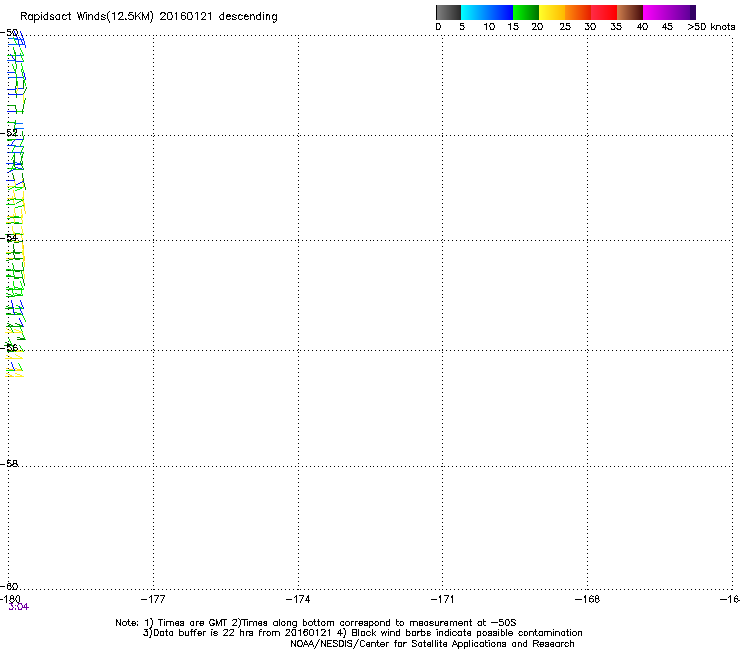Click the '-58' latitude axis label
This screenshot has height=650, width=740.
[9, 464]
